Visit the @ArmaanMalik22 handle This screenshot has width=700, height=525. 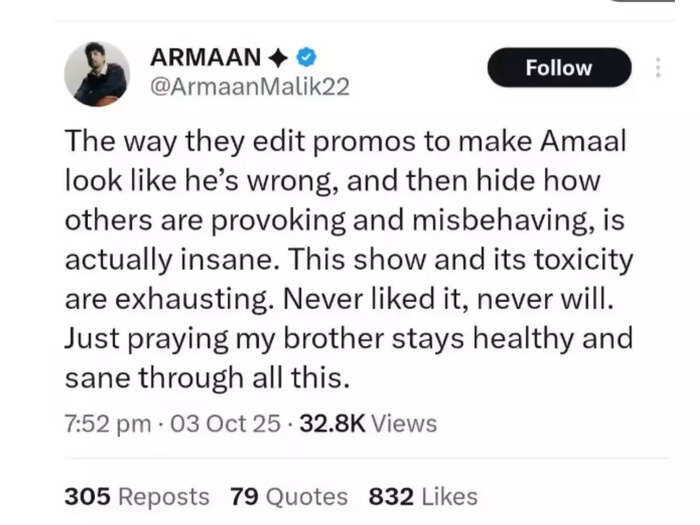(x=250, y=87)
